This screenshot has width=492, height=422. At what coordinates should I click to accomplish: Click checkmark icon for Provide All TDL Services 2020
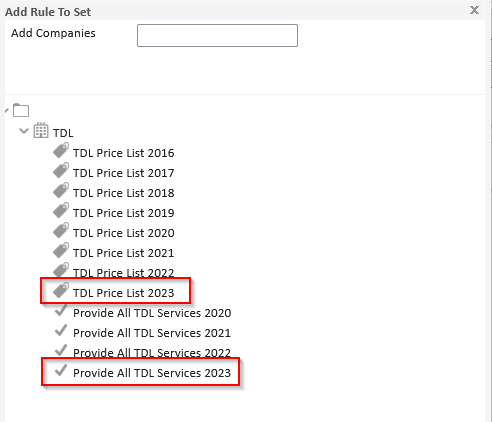(x=61, y=310)
